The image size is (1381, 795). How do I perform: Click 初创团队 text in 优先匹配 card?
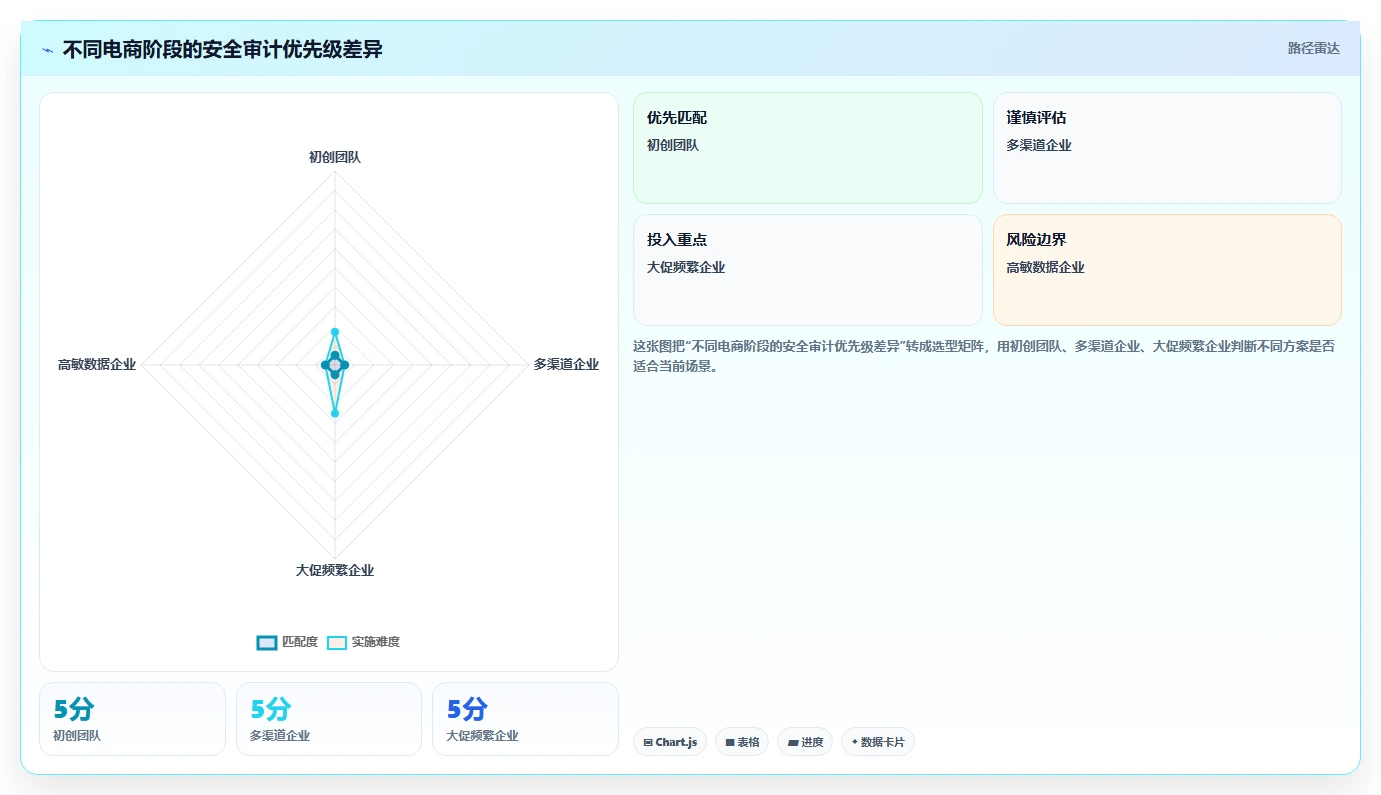pos(673,145)
